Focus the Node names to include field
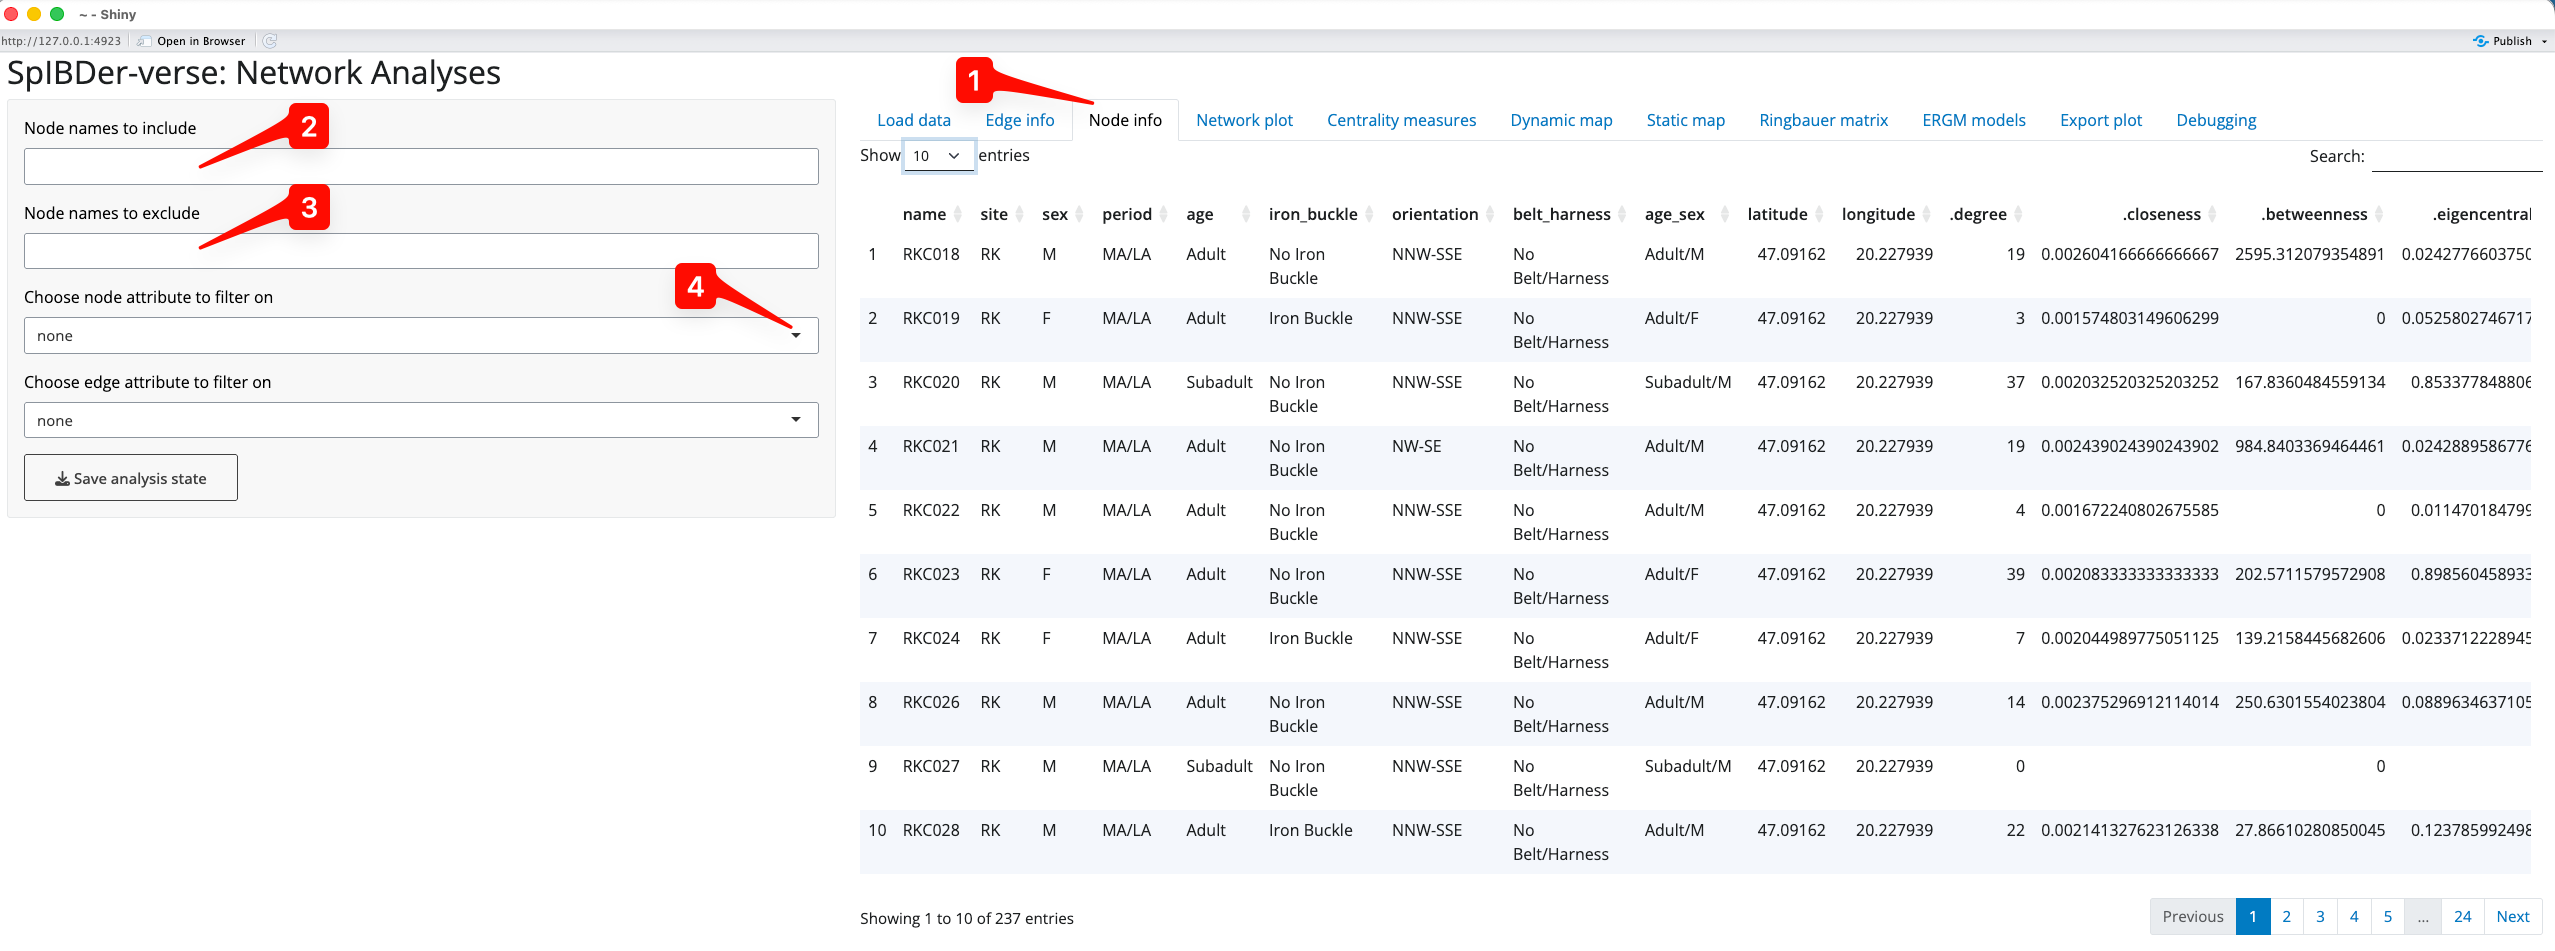The image size is (2555, 951). tap(421, 167)
